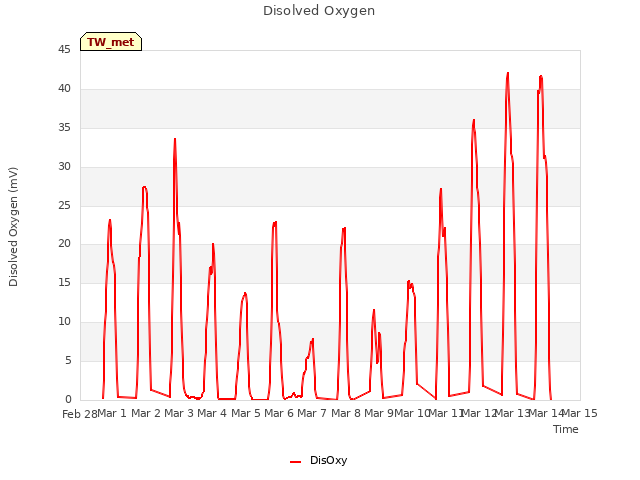Click the 20 y-axis tick label

(x=64, y=244)
